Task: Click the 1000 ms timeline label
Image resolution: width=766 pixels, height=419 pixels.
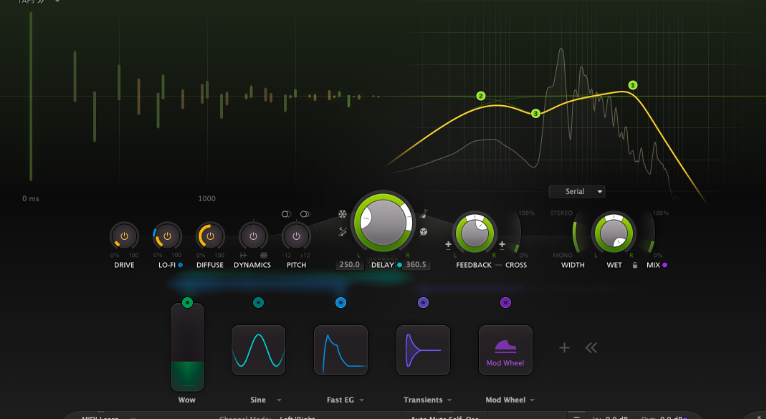Action: click(x=207, y=198)
